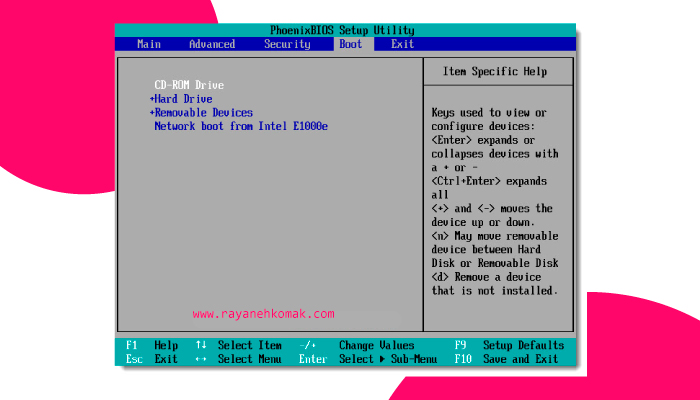Click the Select Sub-Menu triangle arrow
The height and width of the screenshot is (400, 700).
[382, 359]
